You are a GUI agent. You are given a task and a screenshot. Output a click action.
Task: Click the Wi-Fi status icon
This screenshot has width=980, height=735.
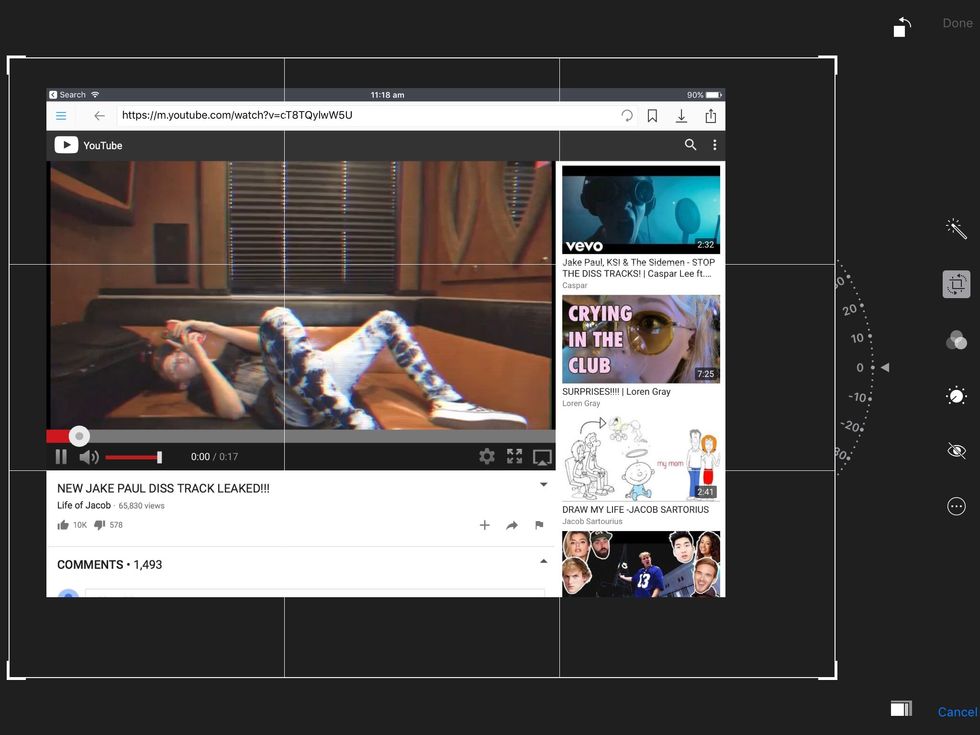point(95,94)
